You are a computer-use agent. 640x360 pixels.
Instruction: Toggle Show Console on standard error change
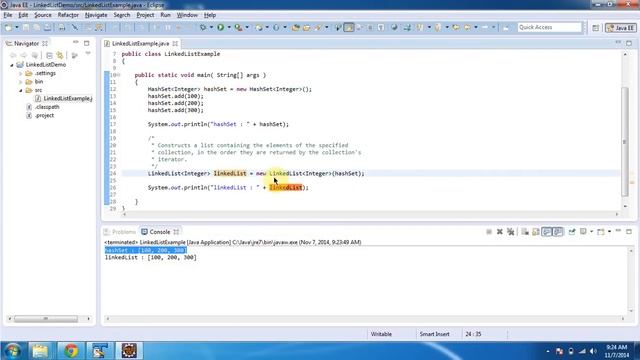(x=558, y=232)
